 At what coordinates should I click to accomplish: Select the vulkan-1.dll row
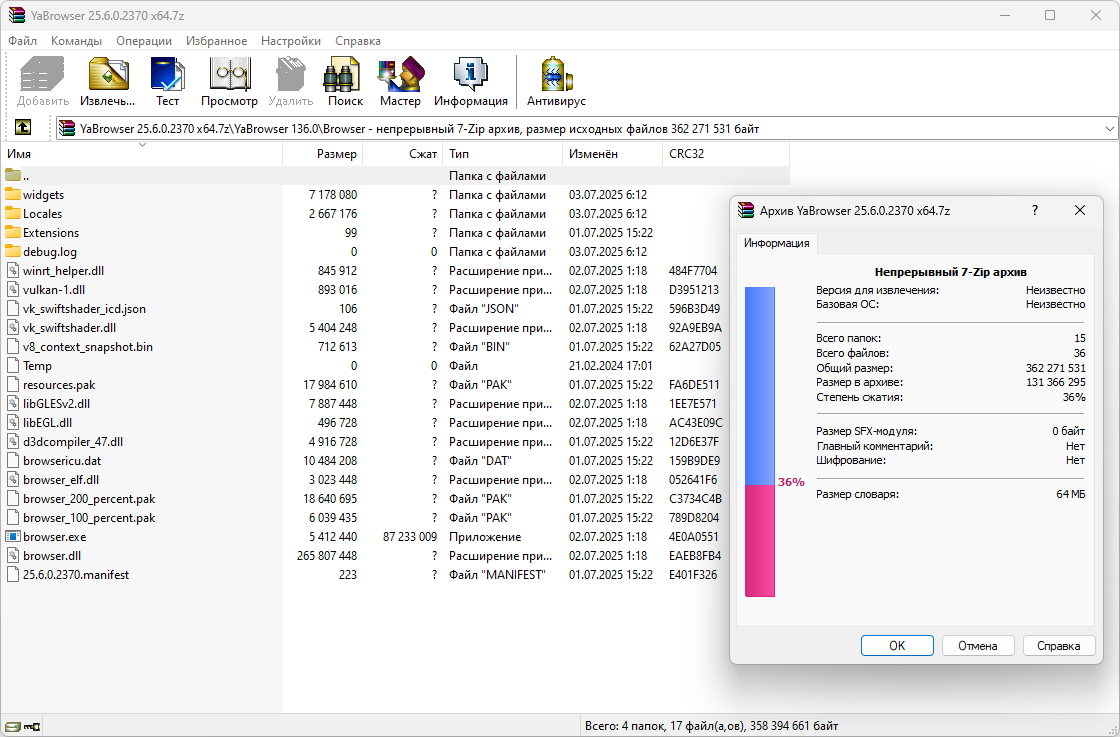point(395,289)
